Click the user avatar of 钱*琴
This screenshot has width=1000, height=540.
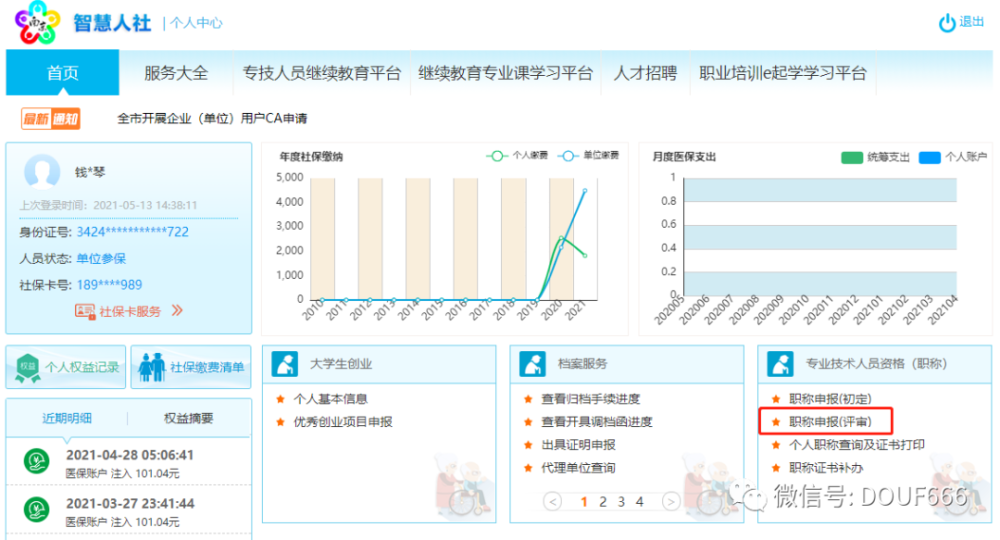[x=42, y=171]
